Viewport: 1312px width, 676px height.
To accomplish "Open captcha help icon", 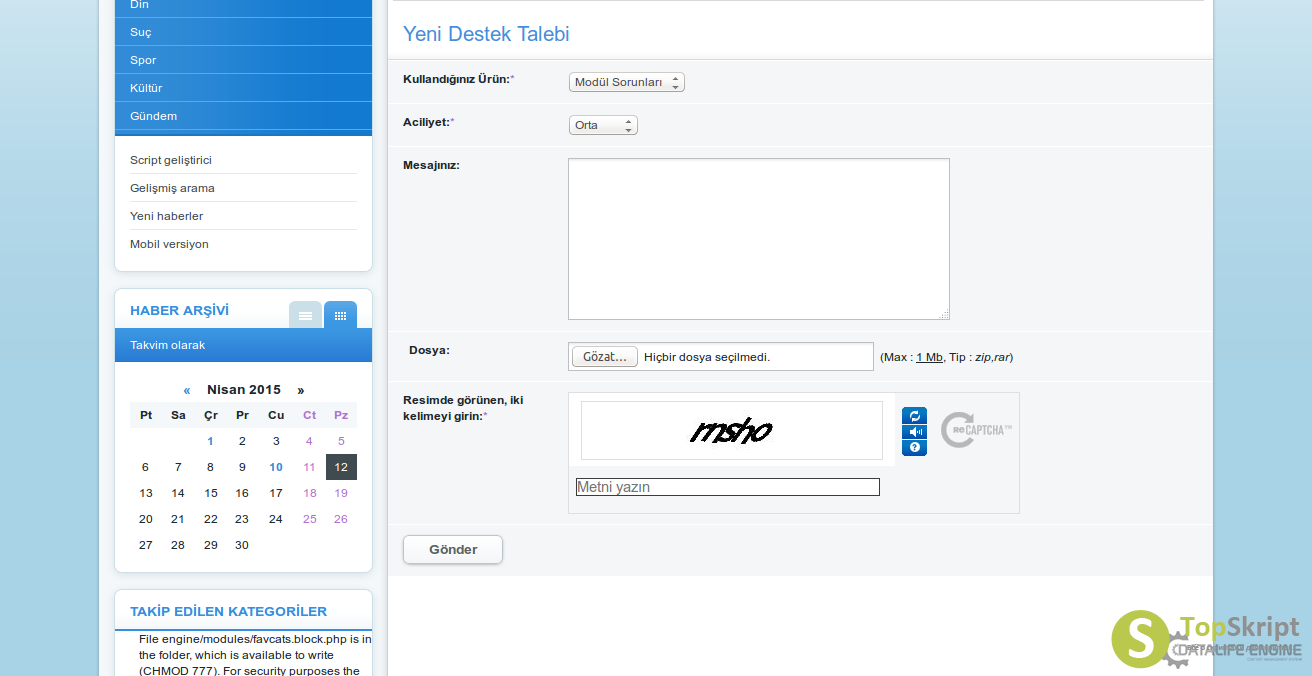I will click(x=914, y=447).
